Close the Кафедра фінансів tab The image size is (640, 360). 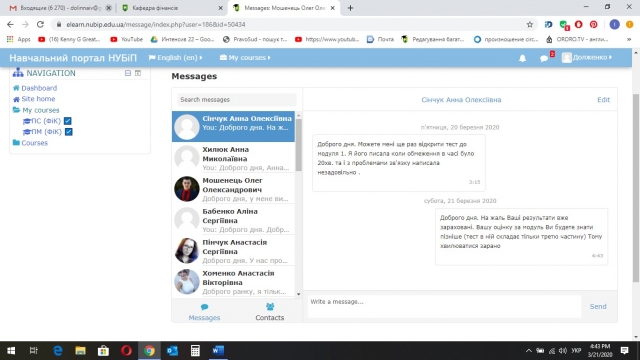pyautogui.click(x=220, y=8)
